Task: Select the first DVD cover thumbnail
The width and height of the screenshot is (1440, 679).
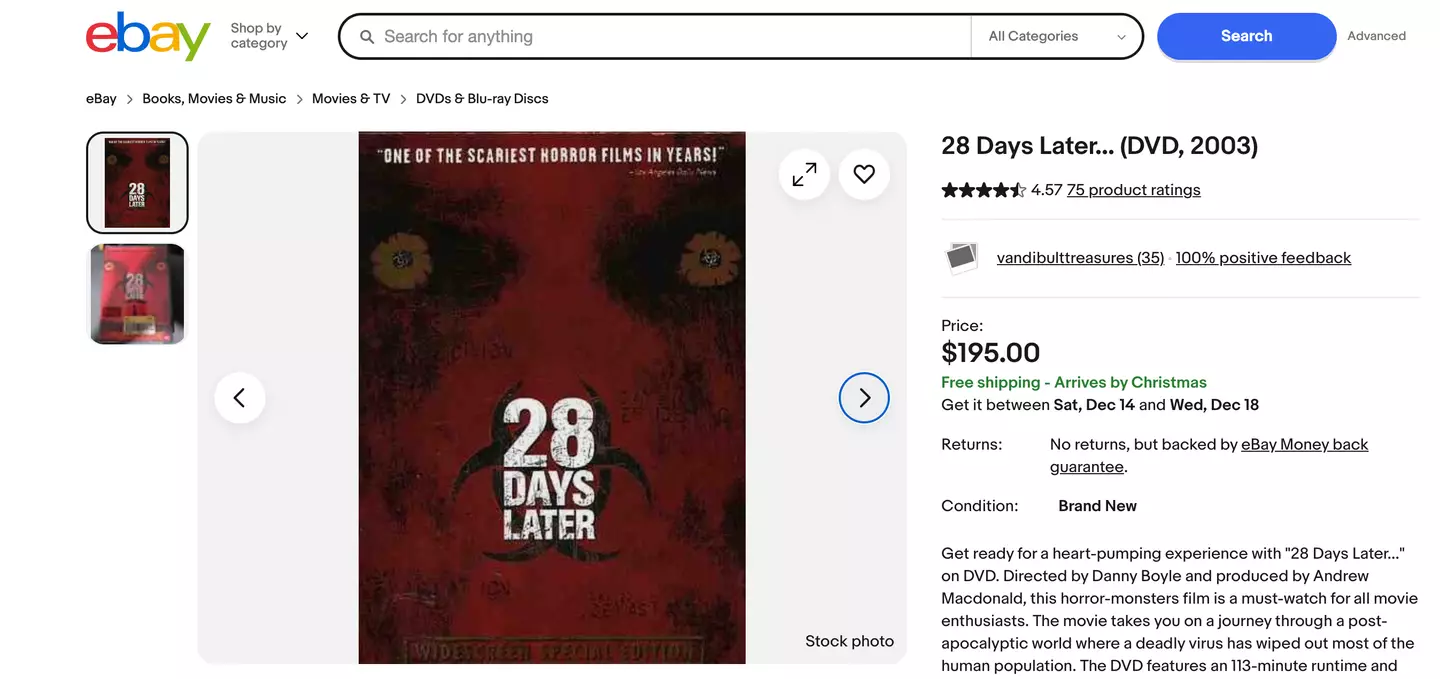Action: 137,183
